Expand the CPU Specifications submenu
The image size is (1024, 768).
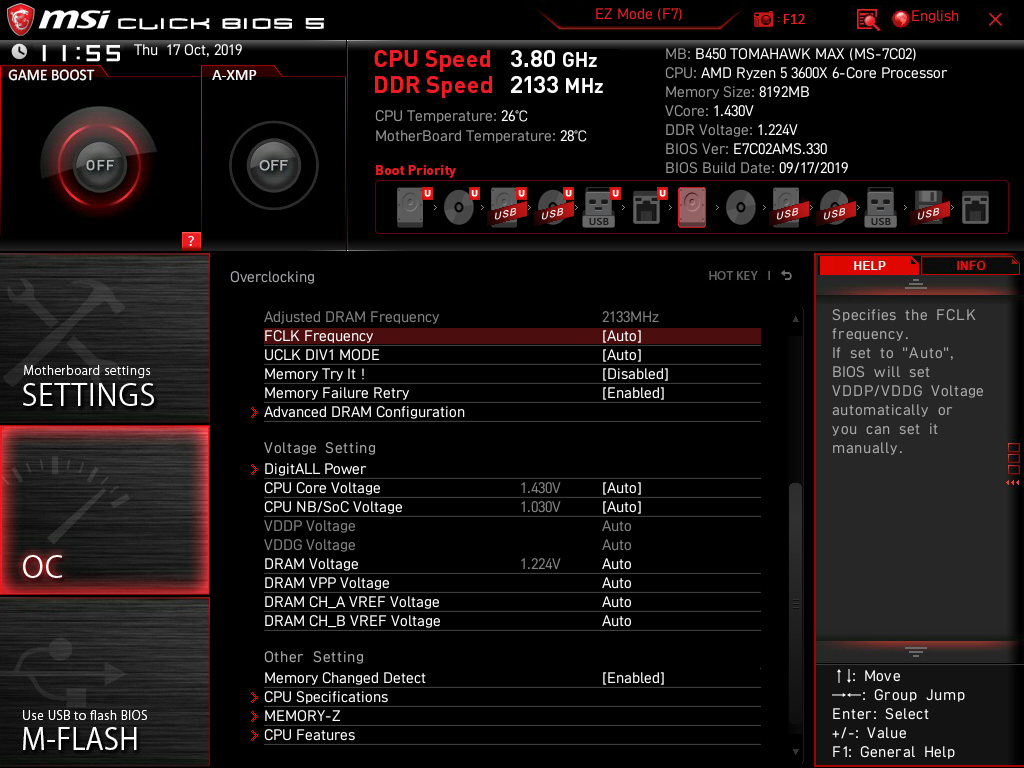pos(512,697)
